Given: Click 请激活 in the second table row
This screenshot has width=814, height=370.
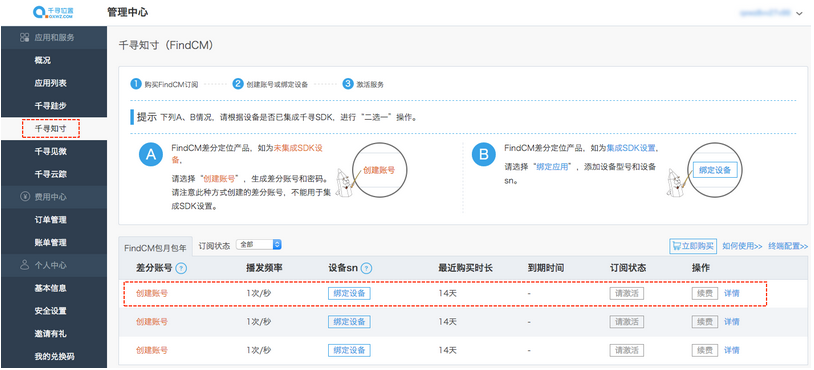Looking at the screenshot, I should click(627, 322).
